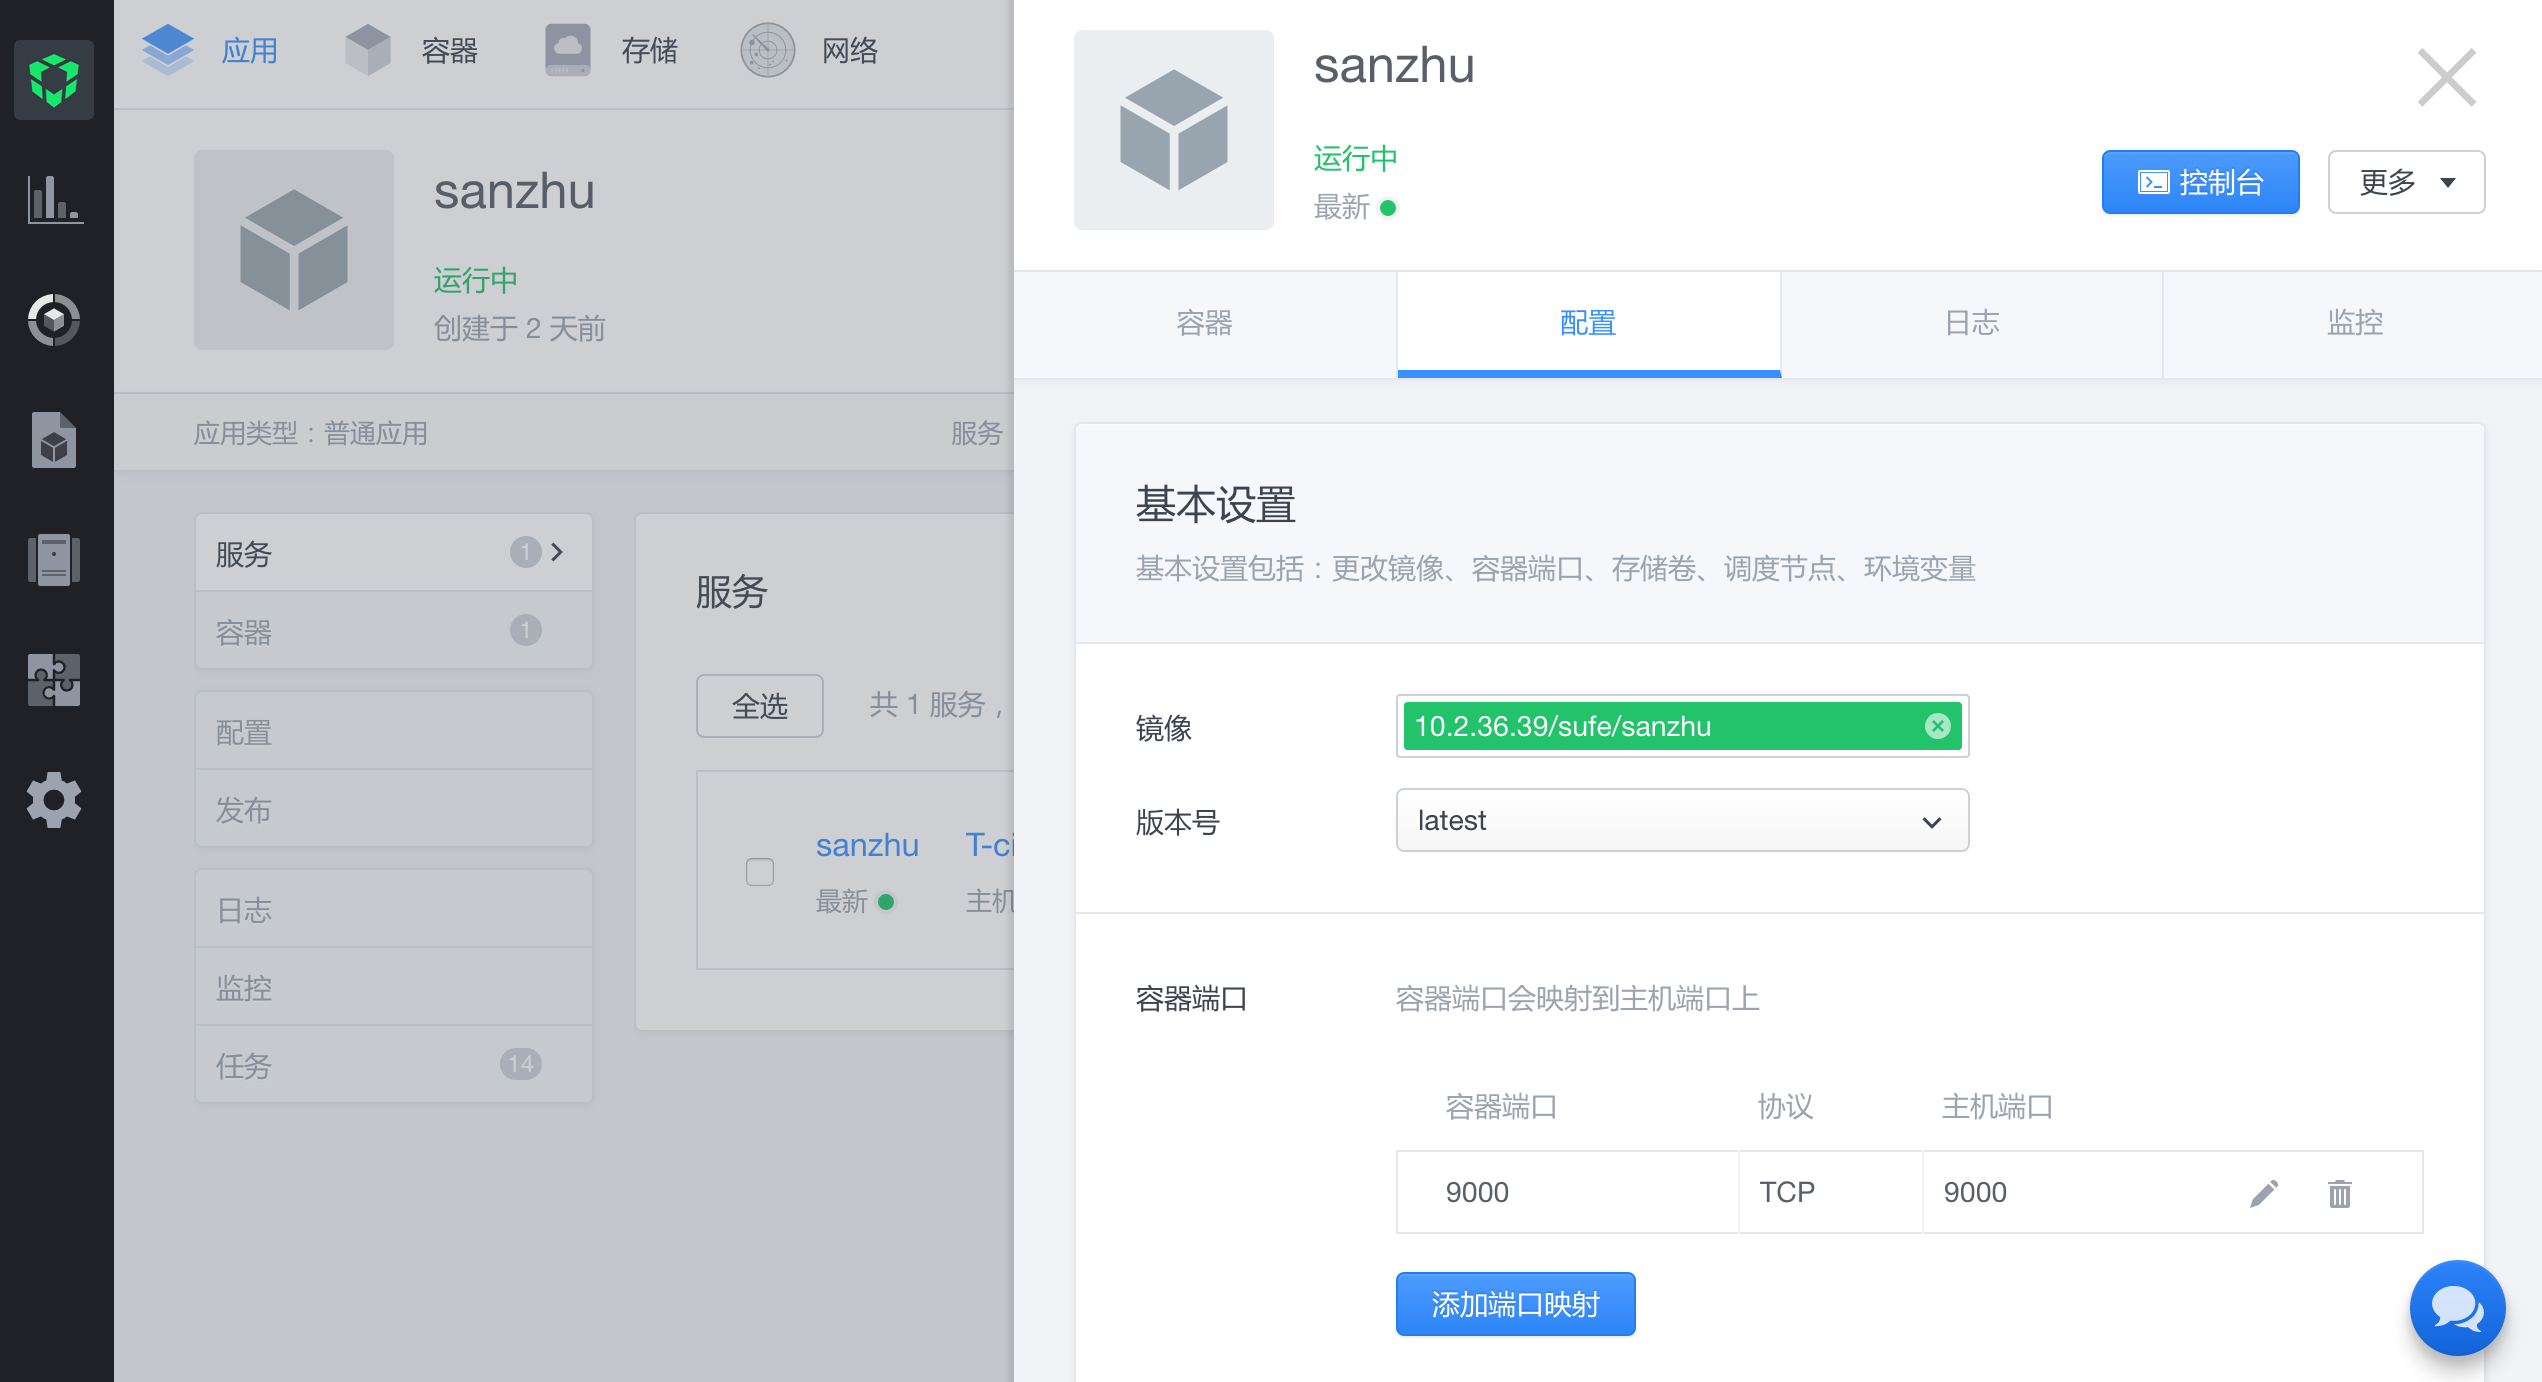Expand the 服务 chevron arrow
This screenshot has width=2542, height=1382.
click(x=557, y=552)
